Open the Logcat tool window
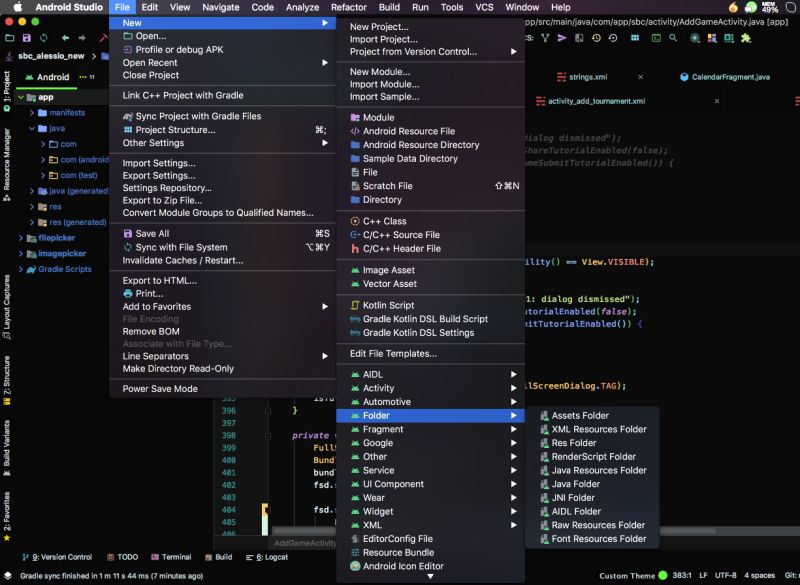The image size is (800, 585). point(267,557)
